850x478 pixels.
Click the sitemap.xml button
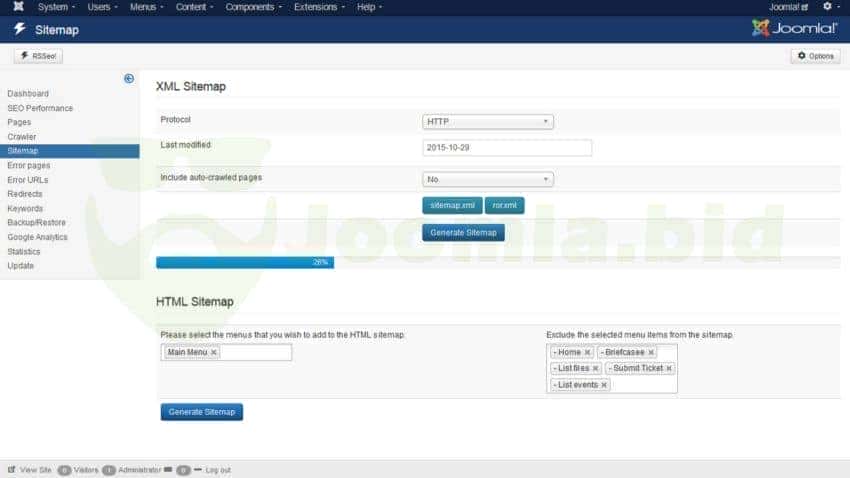(452, 206)
